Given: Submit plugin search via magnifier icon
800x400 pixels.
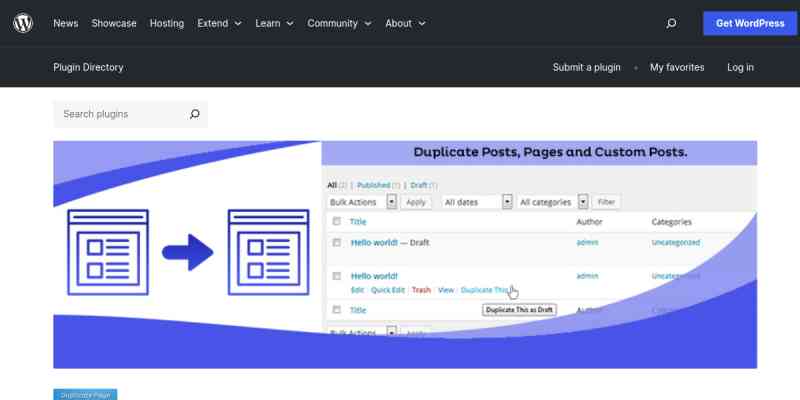Looking at the screenshot, I should pyautogui.click(x=194, y=114).
